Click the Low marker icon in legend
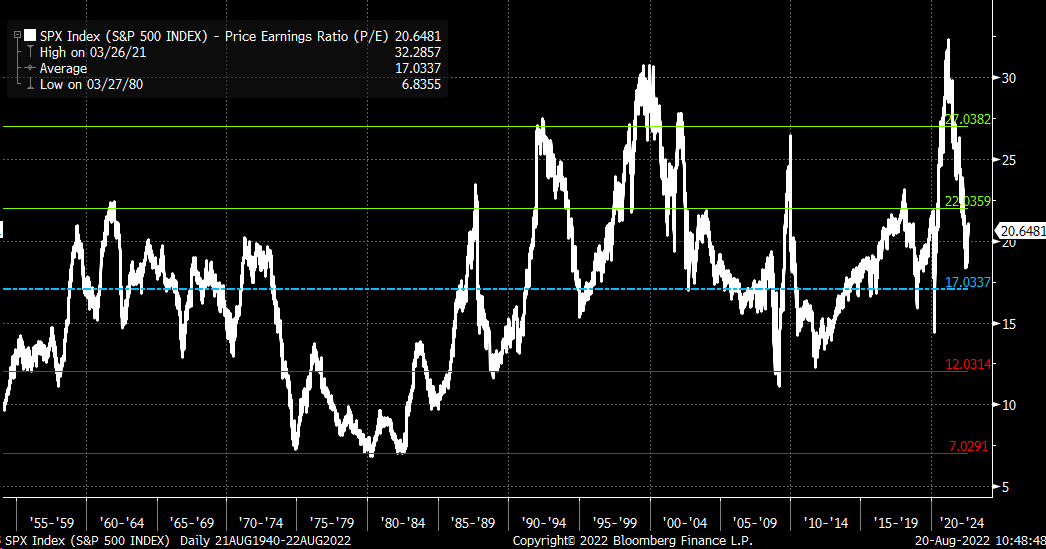 (29, 84)
